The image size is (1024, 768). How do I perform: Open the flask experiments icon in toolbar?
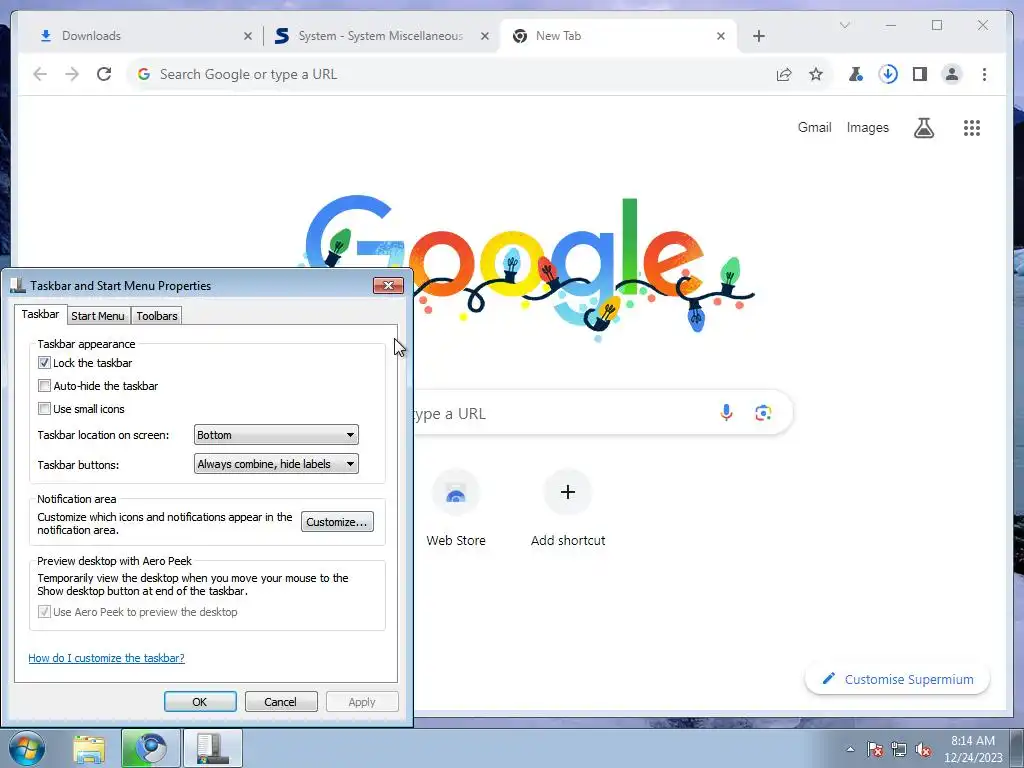pyautogui.click(x=856, y=74)
